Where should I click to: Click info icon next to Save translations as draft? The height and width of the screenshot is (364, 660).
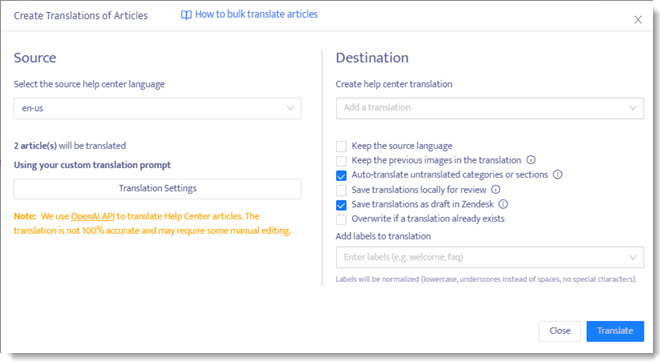(x=503, y=204)
